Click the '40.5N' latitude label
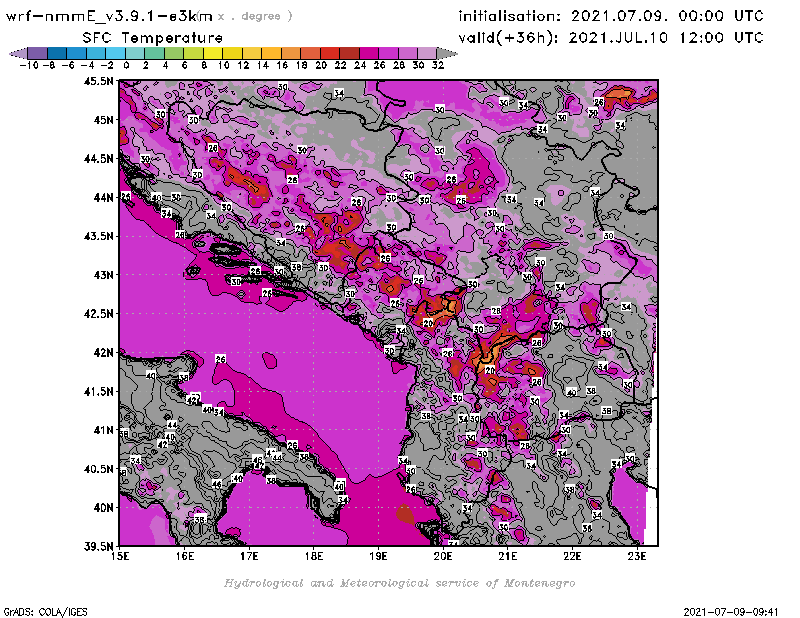The height and width of the screenshot is (618, 800). coord(98,469)
